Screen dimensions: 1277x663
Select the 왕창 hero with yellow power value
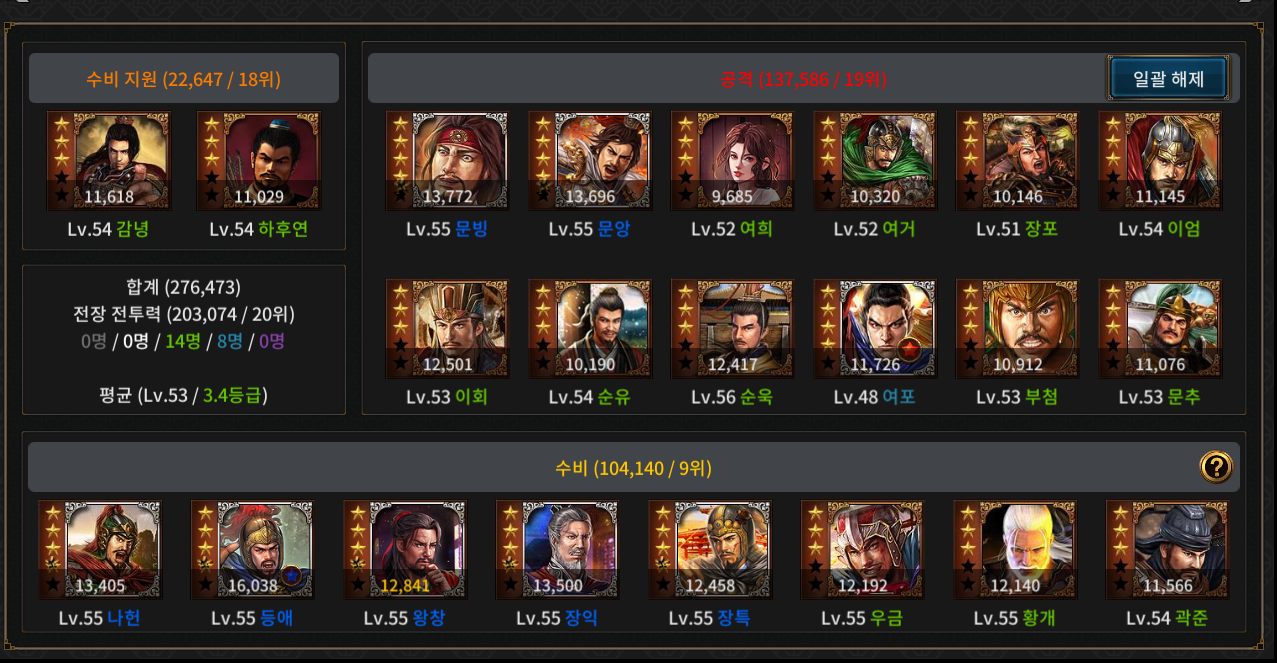pos(405,550)
